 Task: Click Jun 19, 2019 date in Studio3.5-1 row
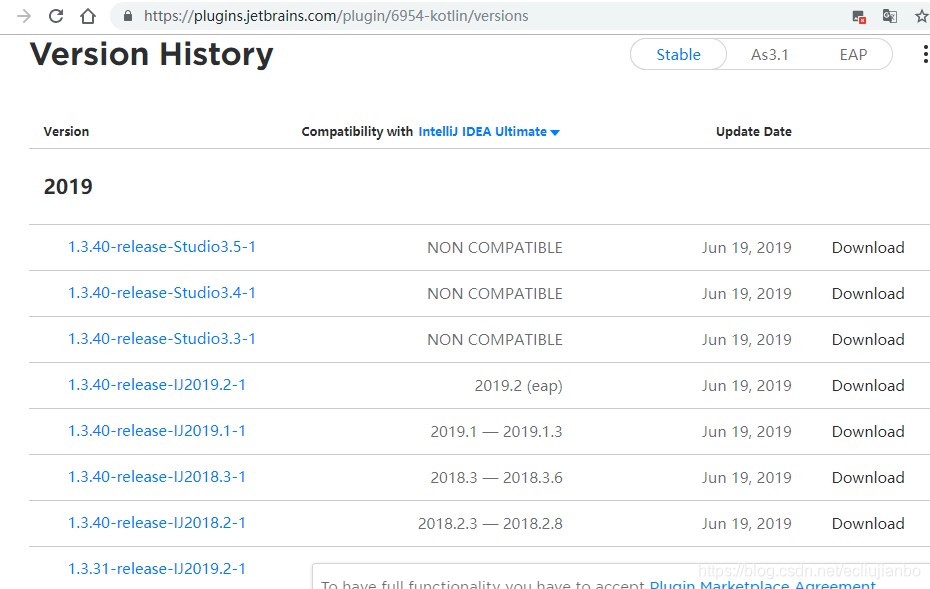click(746, 248)
